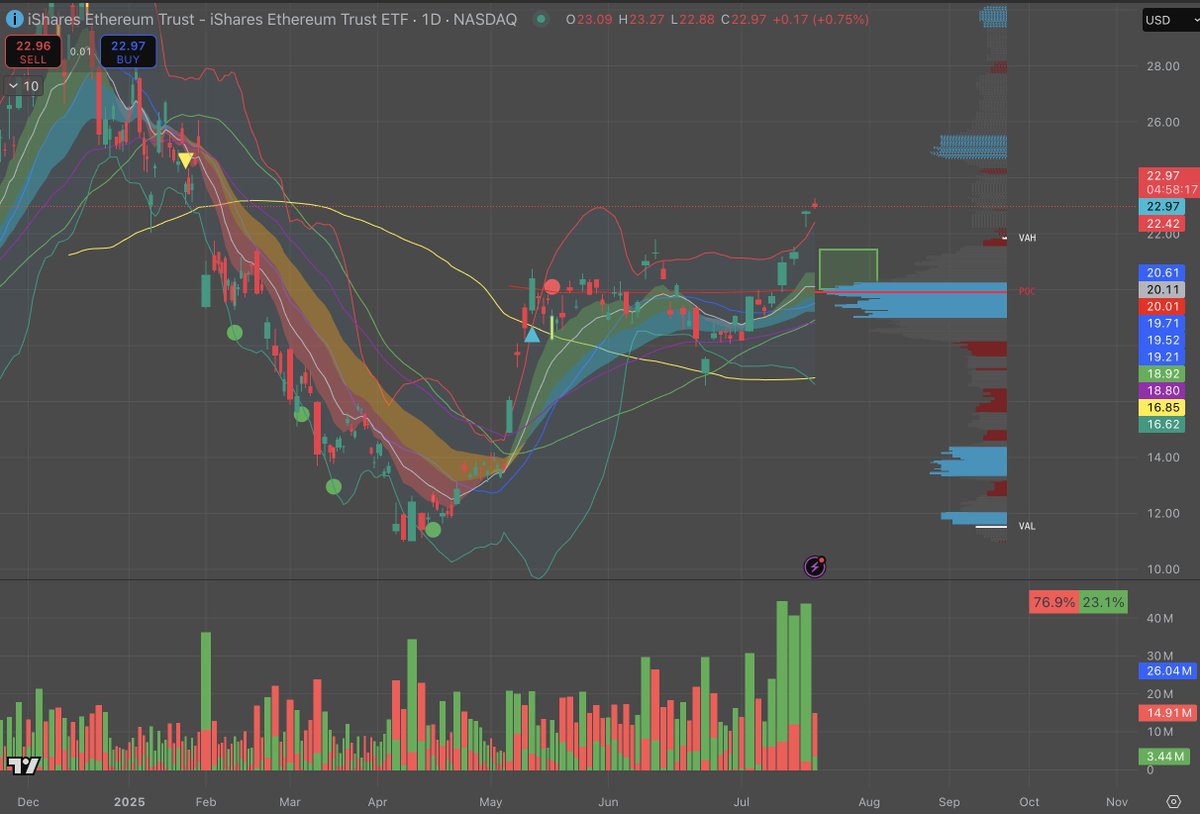This screenshot has width=1200, height=814.
Task: Click the purple 18.80 price axis label
Action: pos(1163,391)
